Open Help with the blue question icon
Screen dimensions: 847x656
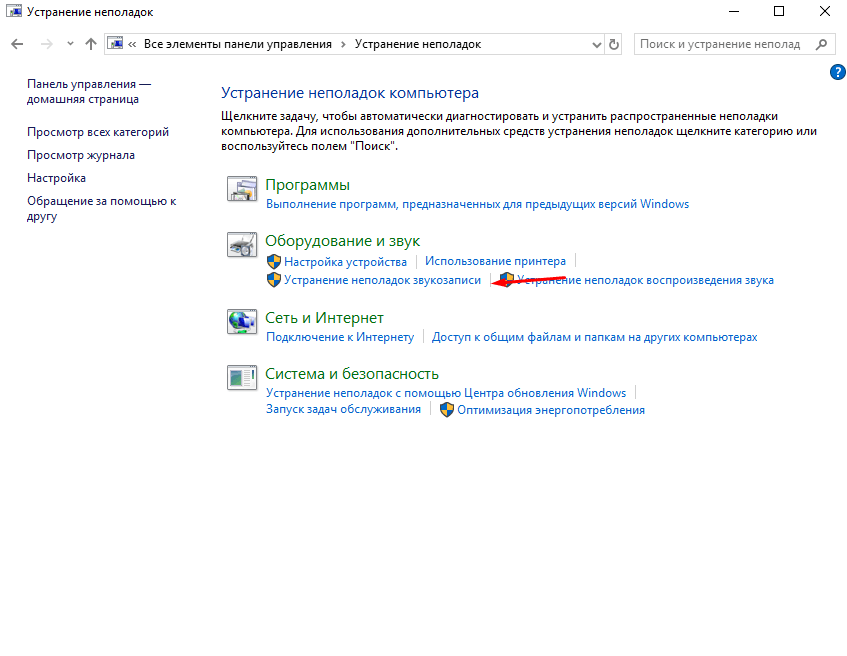coord(838,72)
